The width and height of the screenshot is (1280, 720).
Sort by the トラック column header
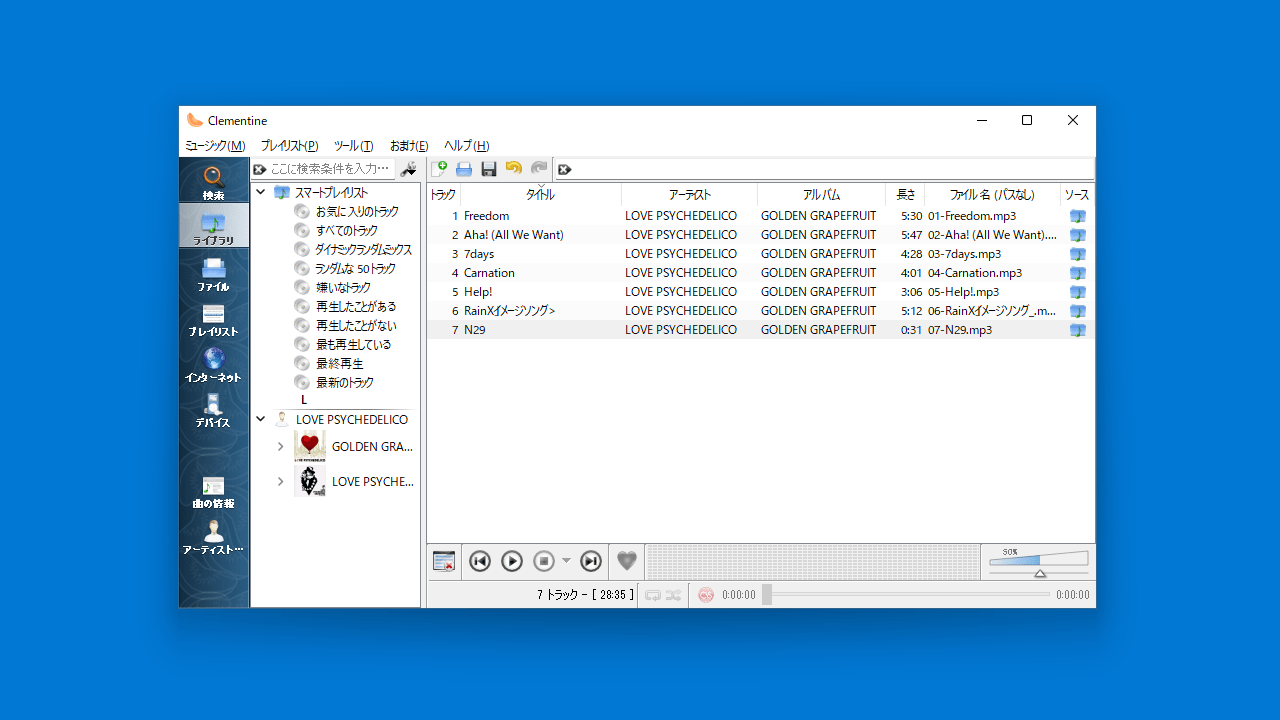click(443, 195)
